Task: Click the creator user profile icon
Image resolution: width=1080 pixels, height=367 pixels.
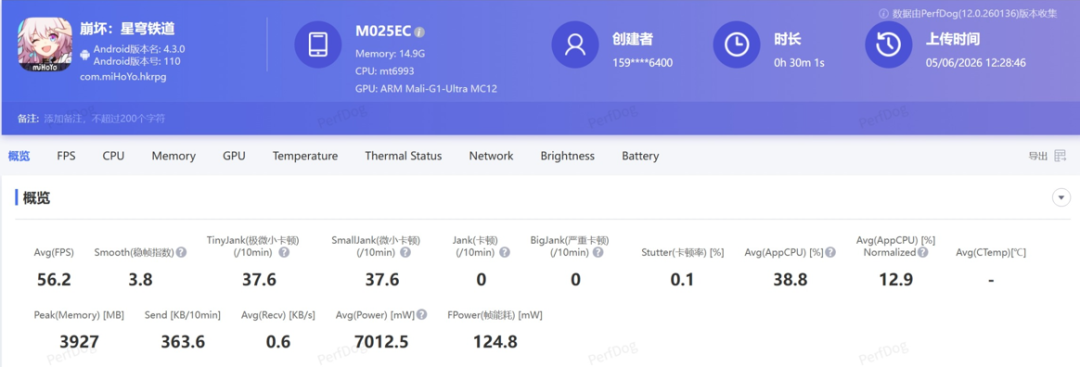Action: click(x=575, y=45)
